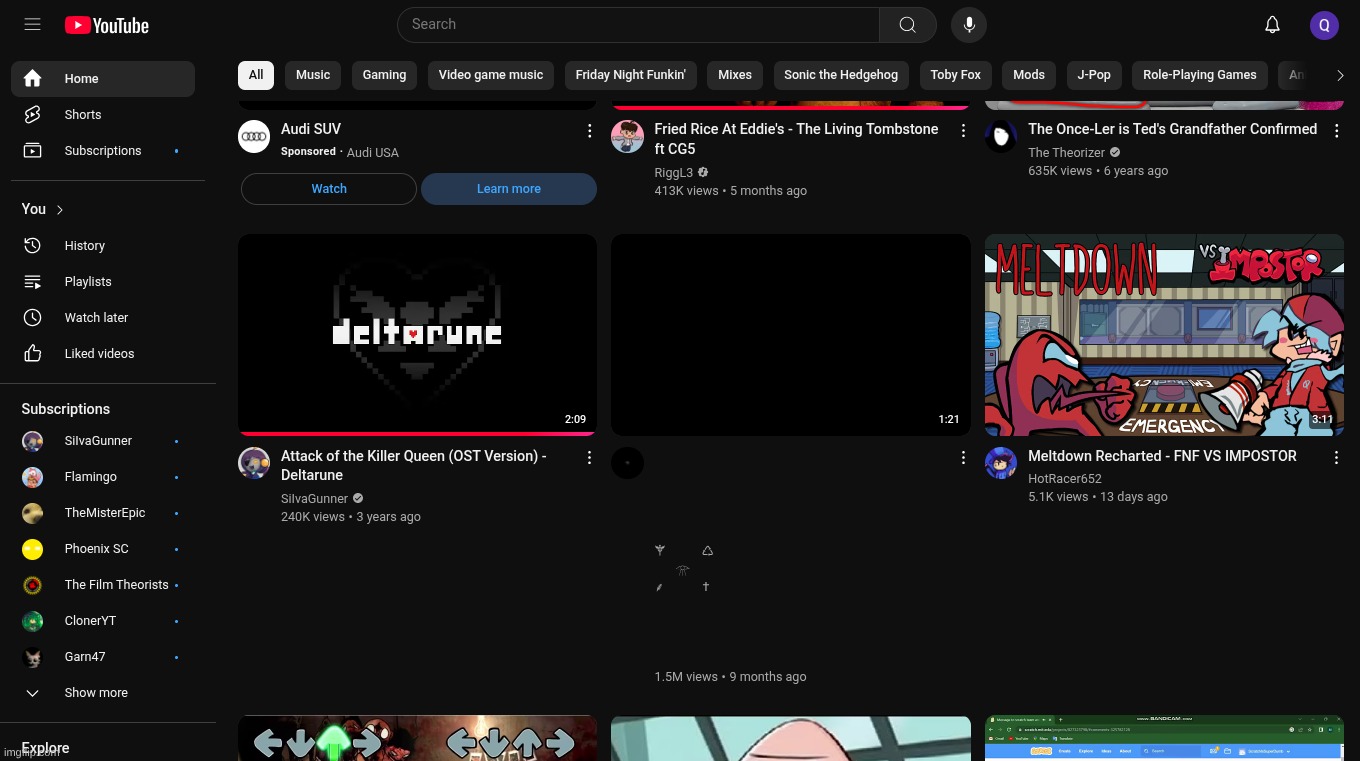1360x761 pixels.
Task: Click The Theorizer channel avatar
Action: coord(1001,136)
